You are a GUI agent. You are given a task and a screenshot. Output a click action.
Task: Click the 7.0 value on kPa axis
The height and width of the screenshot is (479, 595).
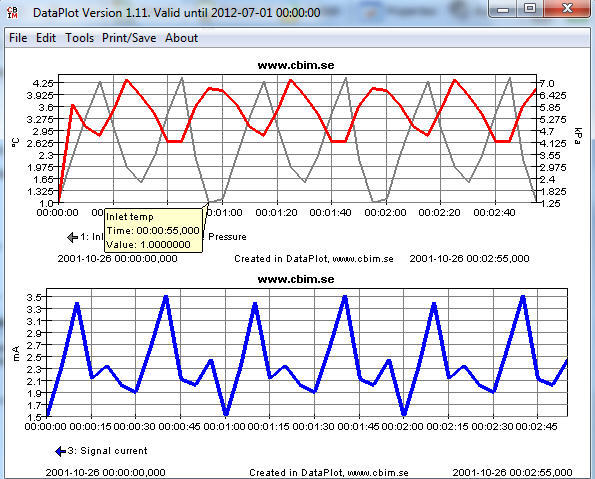point(547,84)
